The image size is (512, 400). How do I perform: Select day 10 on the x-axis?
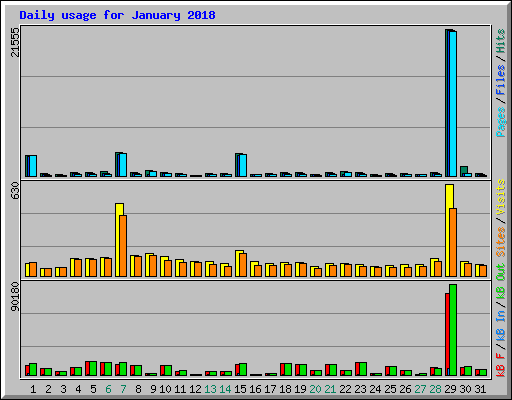[165, 389]
